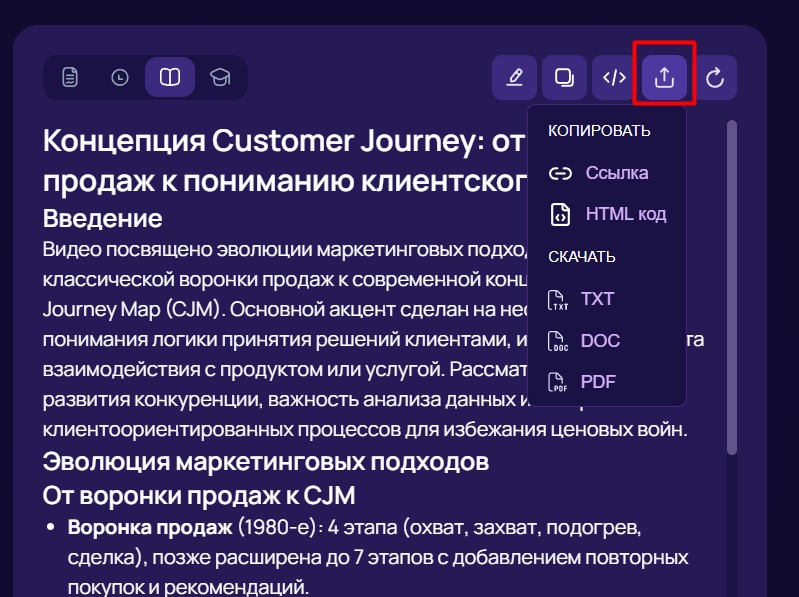799x597 pixels.
Task: Click the От воронки продаж к CJM subheading
Action: (199, 496)
